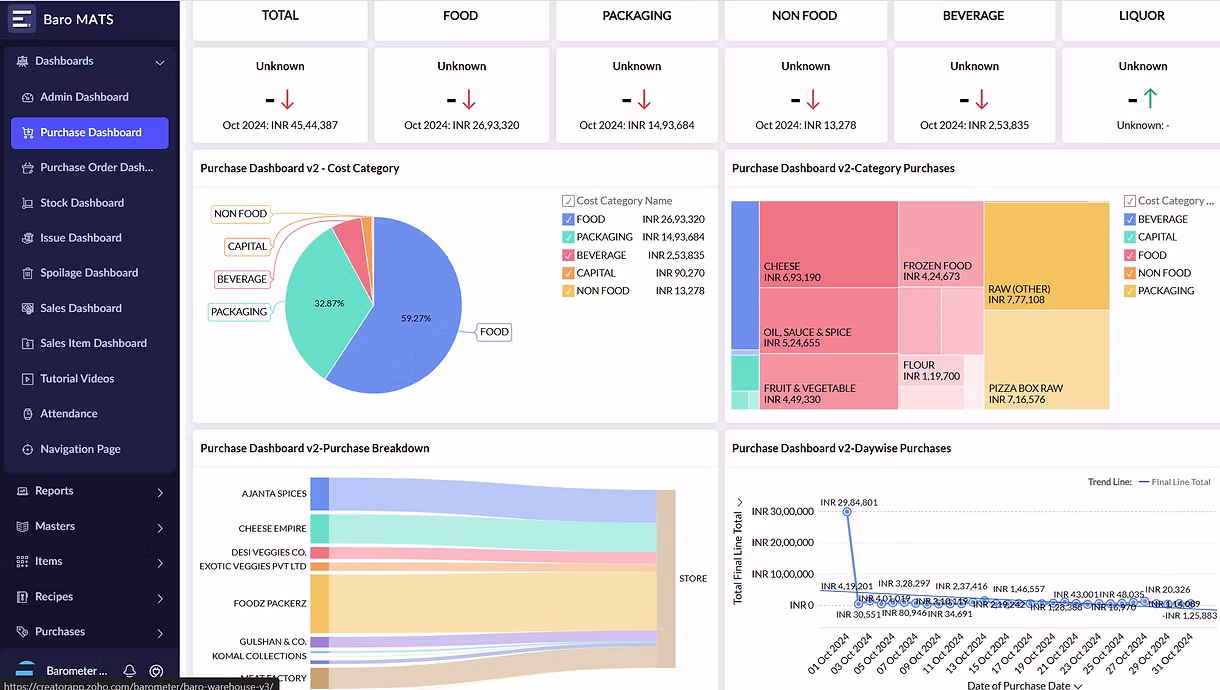Expand the Reports sidebar section
The width and height of the screenshot is (1220, 690).
160,492
